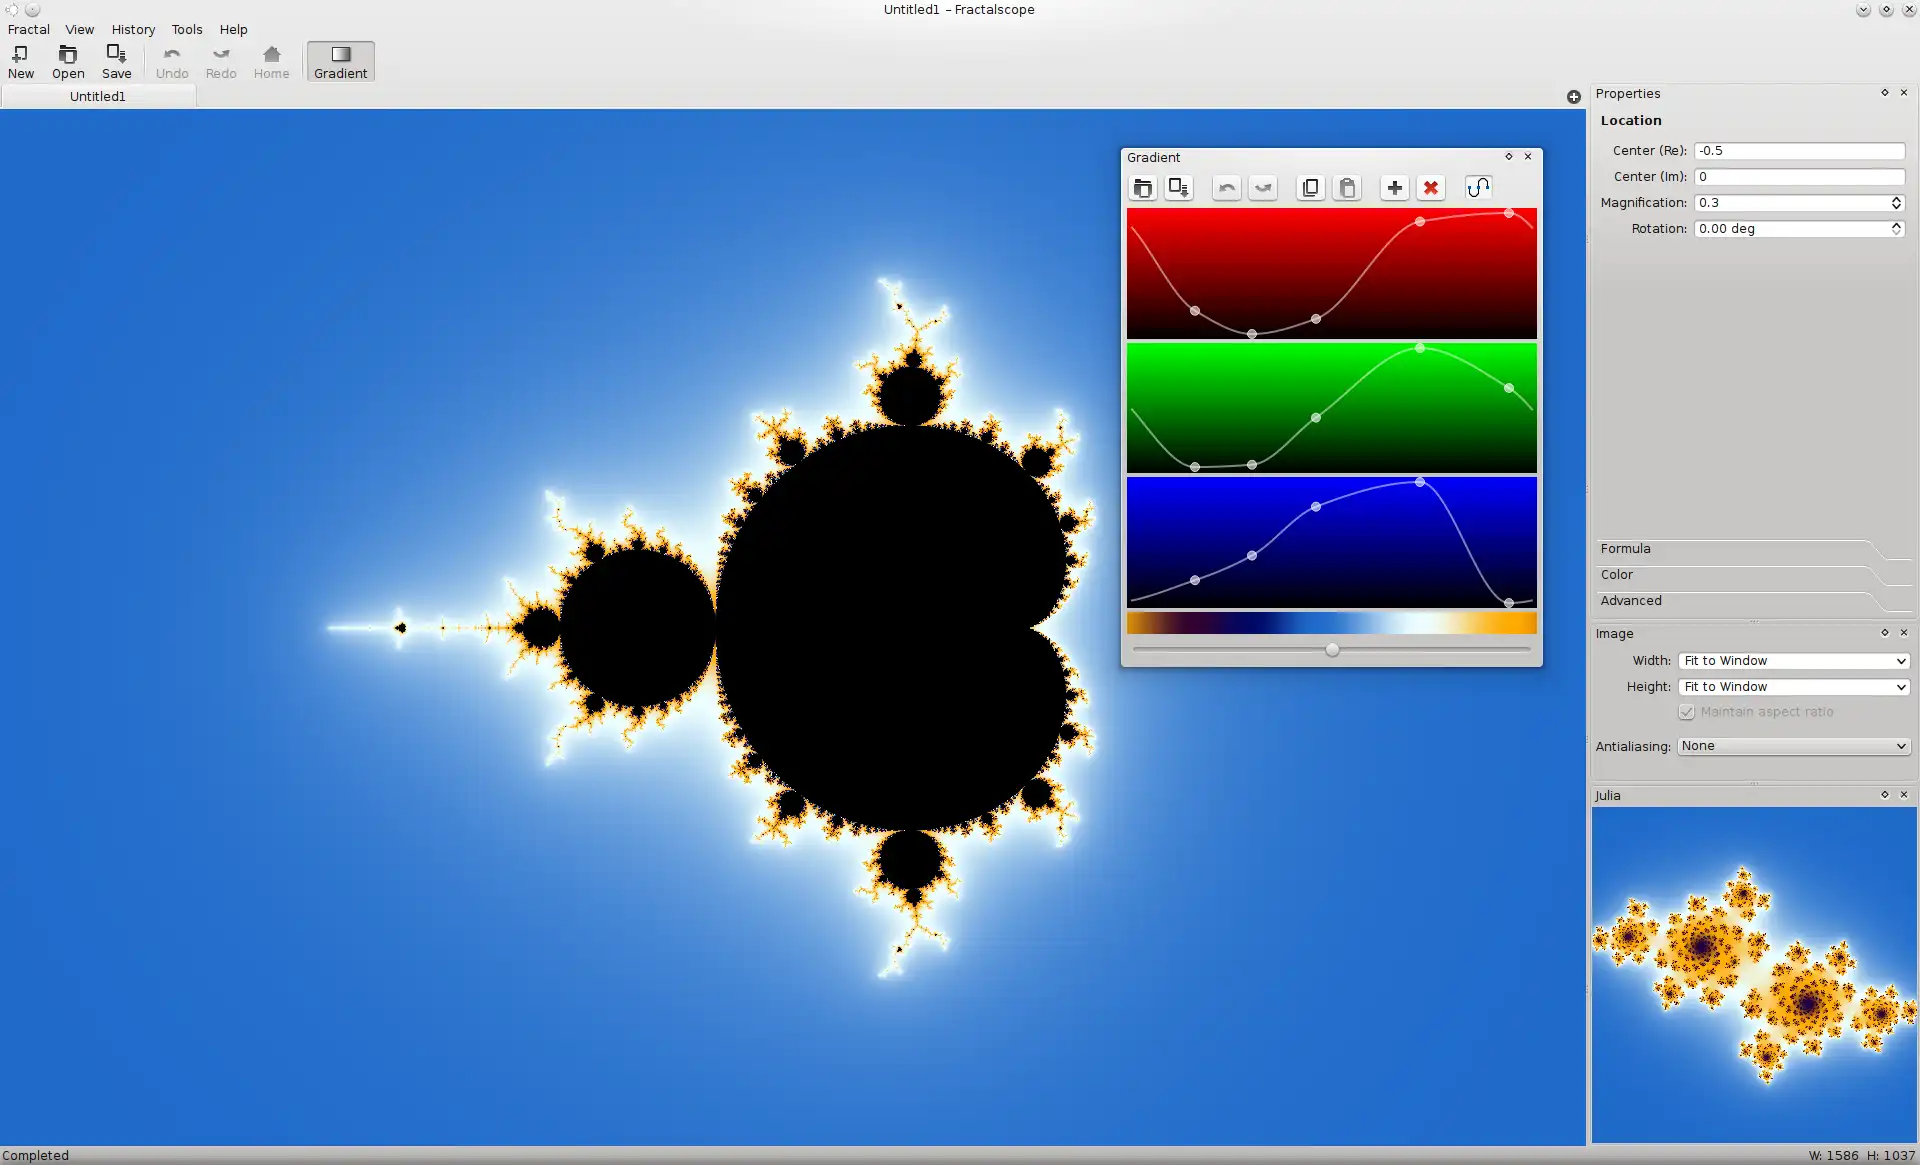
Task: Create a new fractal document
Action: [21, 60]
